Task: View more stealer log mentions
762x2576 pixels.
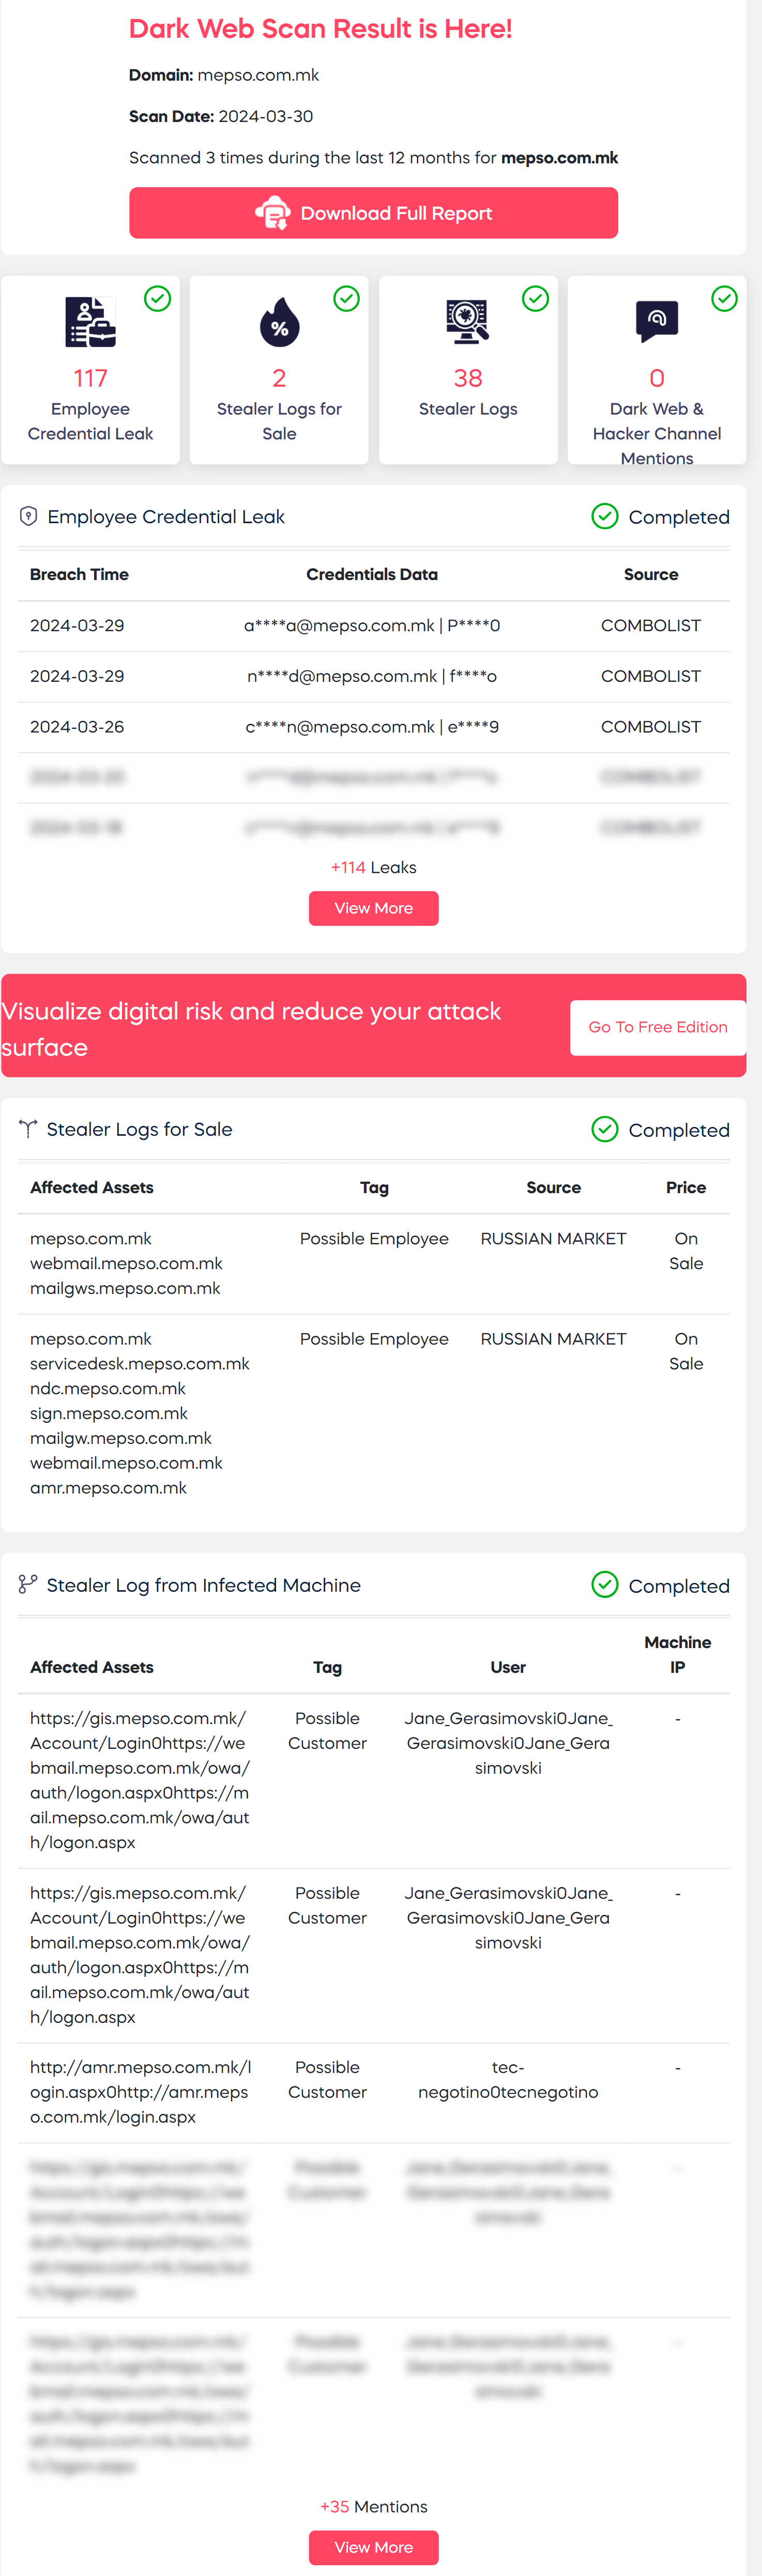Action: coord(373,2547)
